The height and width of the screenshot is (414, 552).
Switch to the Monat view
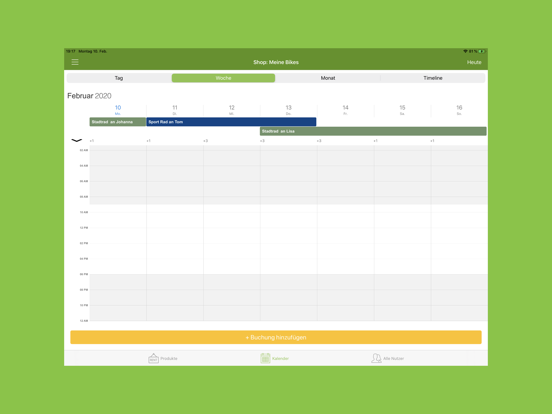pyautogui.click(x=328, y=78)
